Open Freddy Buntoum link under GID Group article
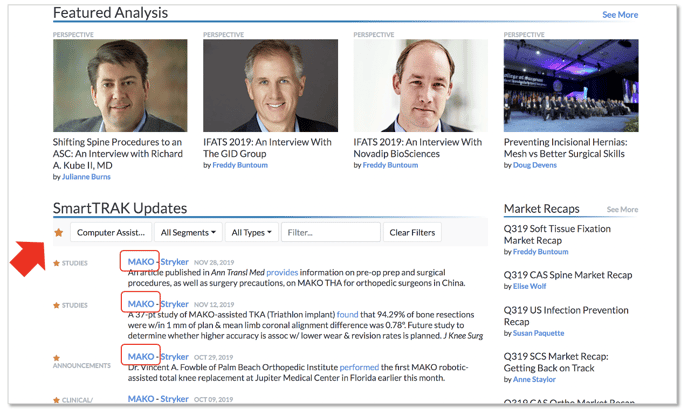Screen dimensions: 688x416 pos(240,165)
